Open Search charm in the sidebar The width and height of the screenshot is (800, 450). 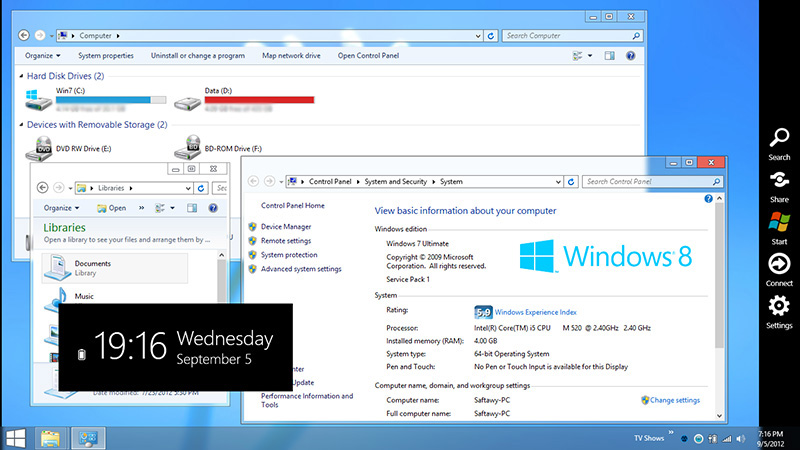coord(779,144)
